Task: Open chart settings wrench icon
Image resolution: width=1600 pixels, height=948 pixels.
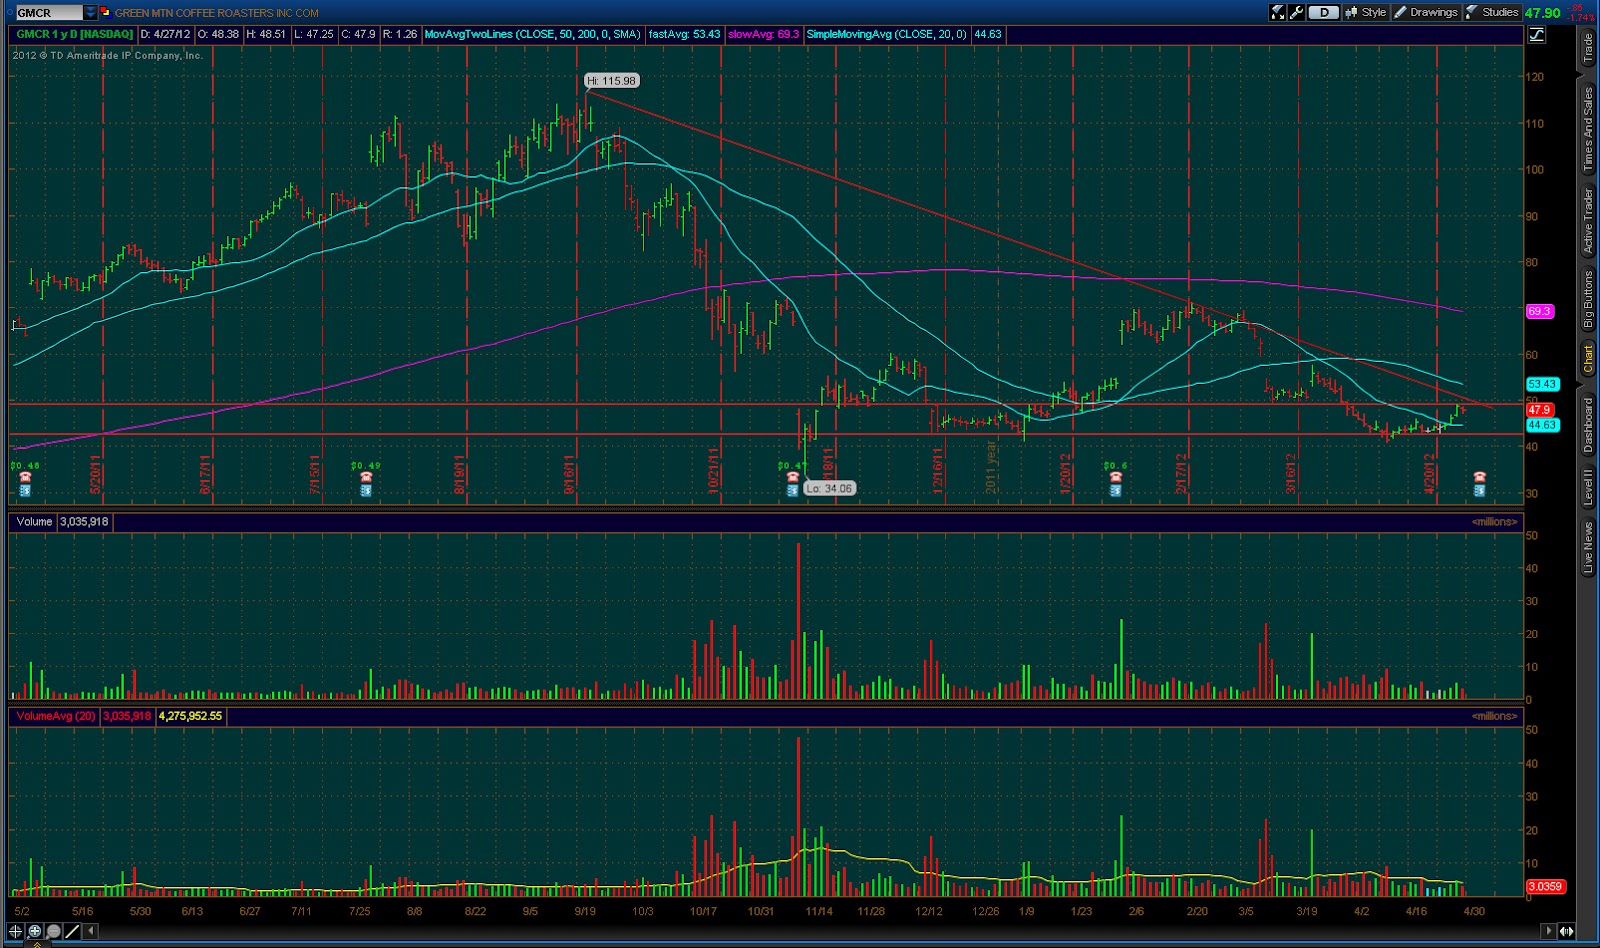Action: (1296, 12)
